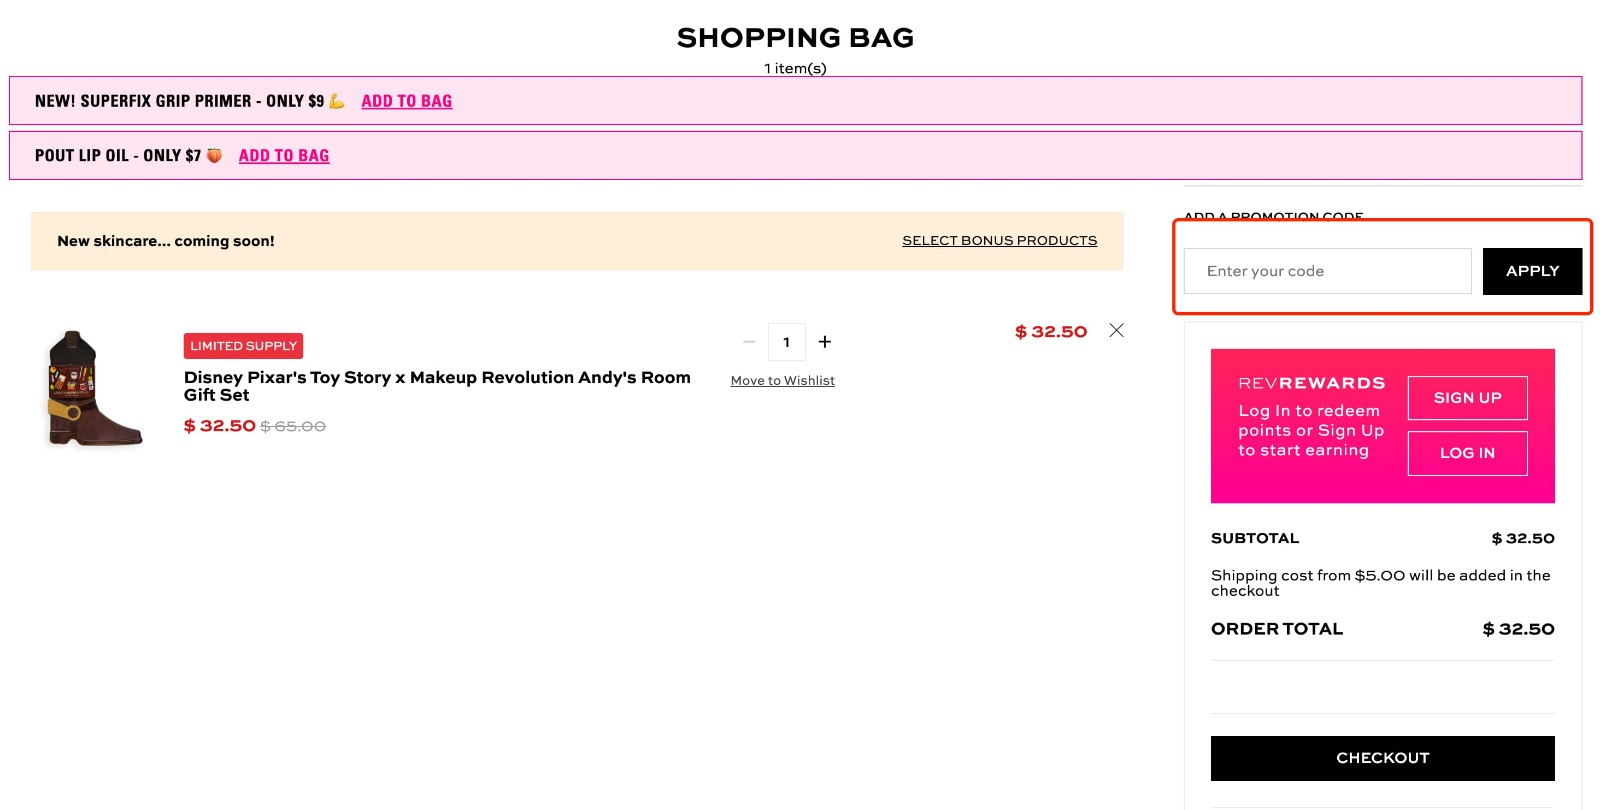Click the discounted $32.50 price label
Image resolution: width=1600 pixels, height=810 pixels.
point(218,425)
